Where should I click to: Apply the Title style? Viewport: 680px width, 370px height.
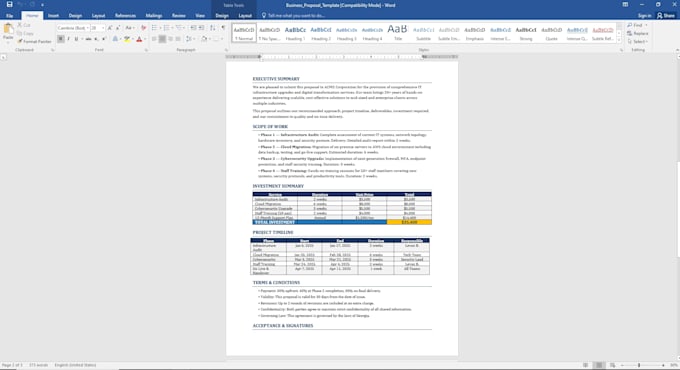click(x=398, y=33)
